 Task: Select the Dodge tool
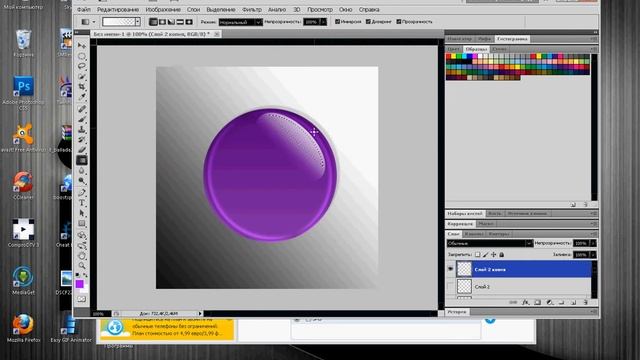(x=82, y=180)
